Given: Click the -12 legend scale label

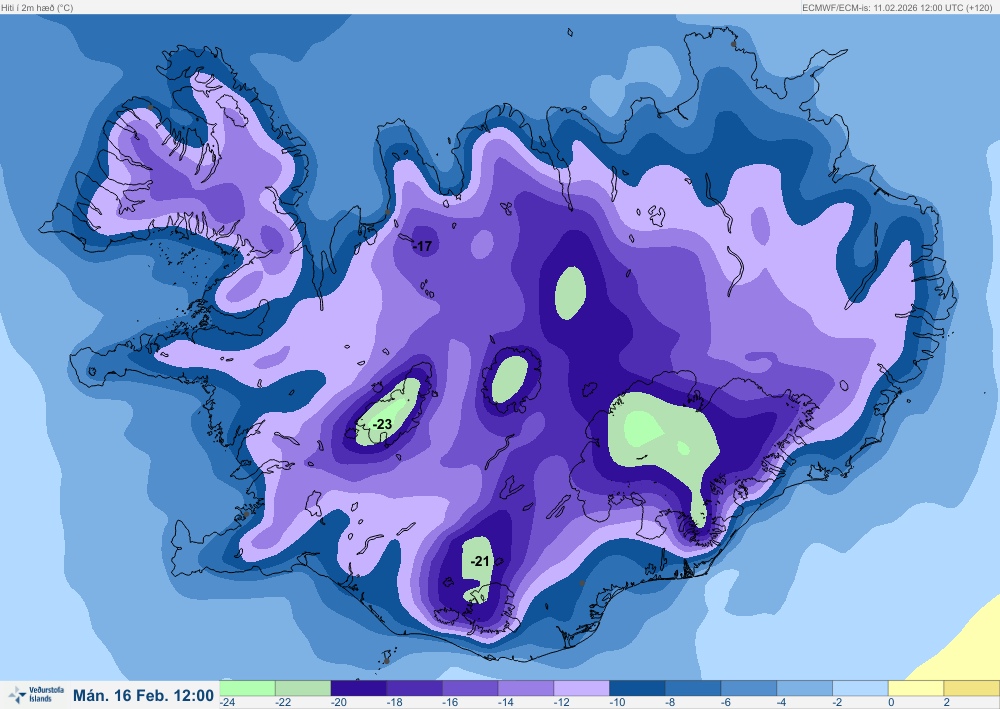Looking at the screenshot, I should click(x=561, y=703).
